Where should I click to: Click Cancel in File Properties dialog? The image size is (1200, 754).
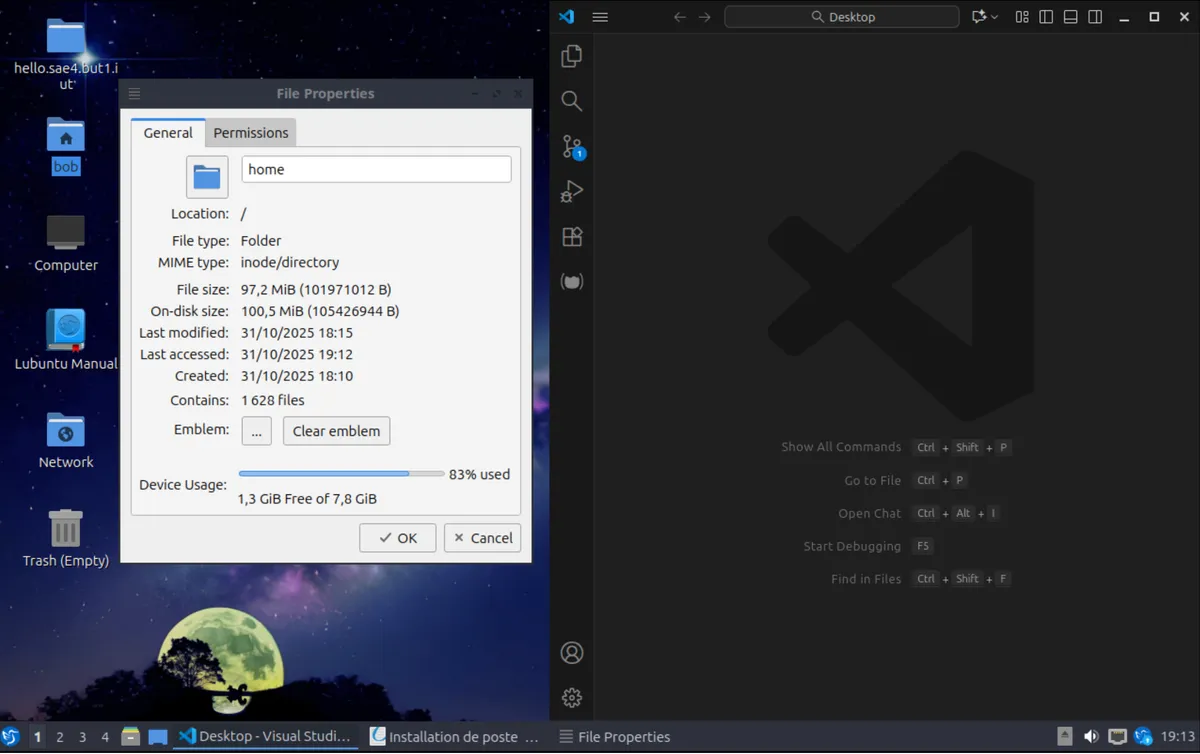click(483, 538)
